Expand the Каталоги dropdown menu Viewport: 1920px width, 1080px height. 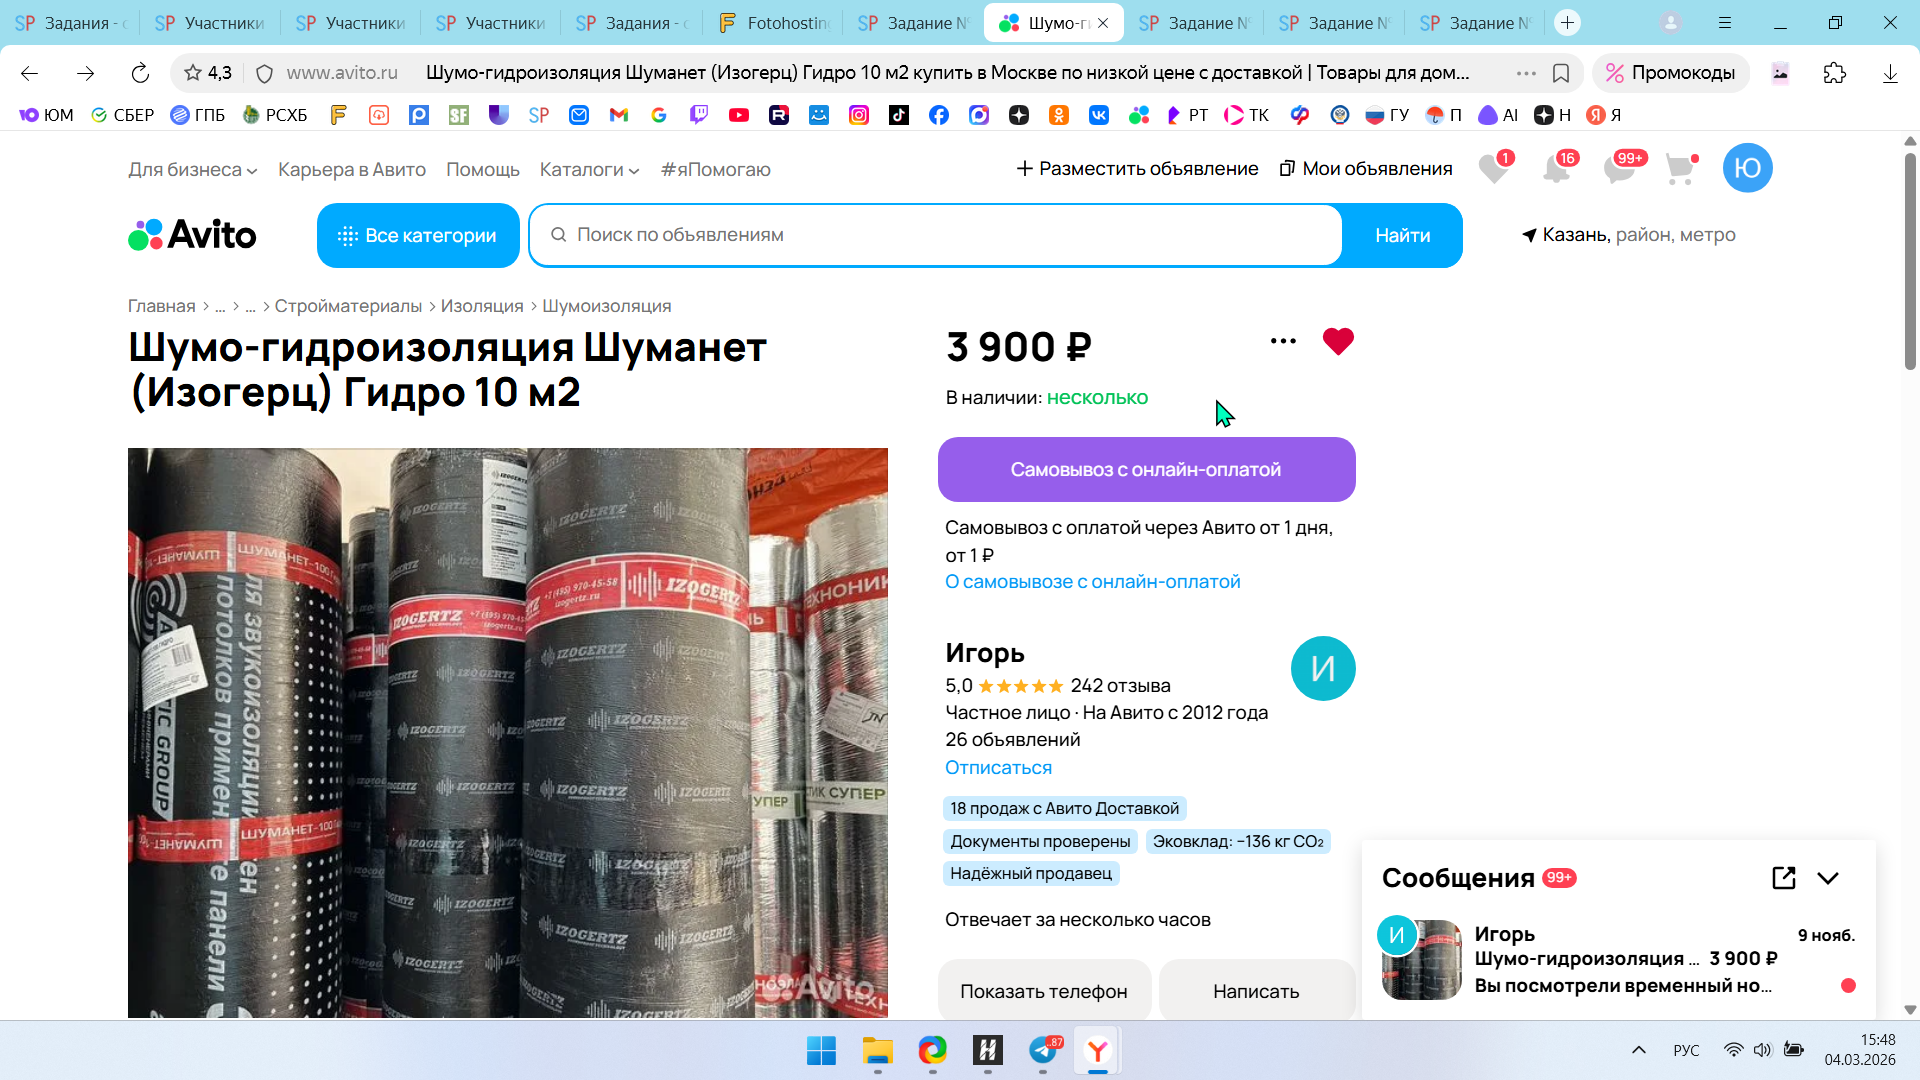pyautogui.click(x=589, y=170)
